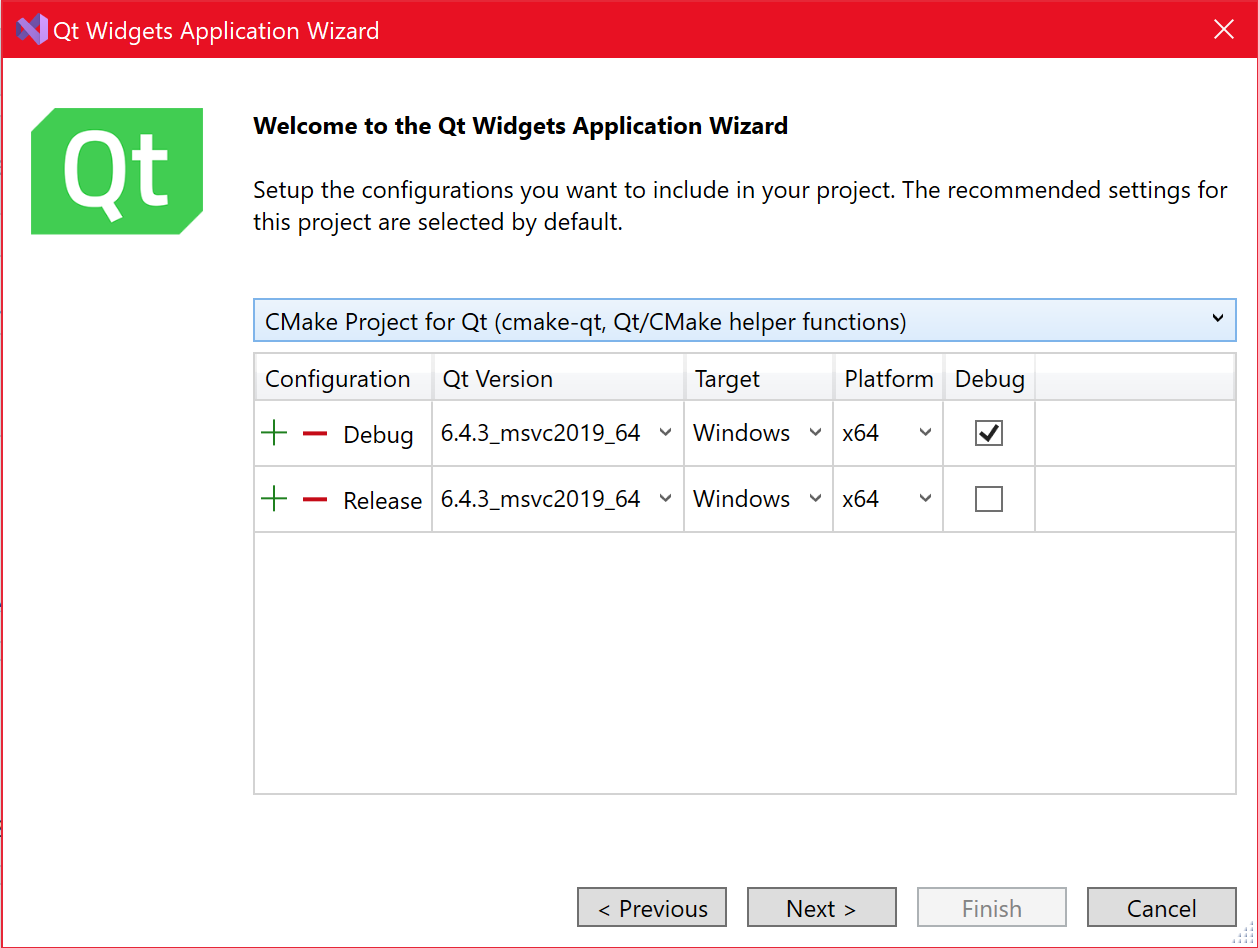Click the Visual Studio icon in the title bar

[30, 29]
